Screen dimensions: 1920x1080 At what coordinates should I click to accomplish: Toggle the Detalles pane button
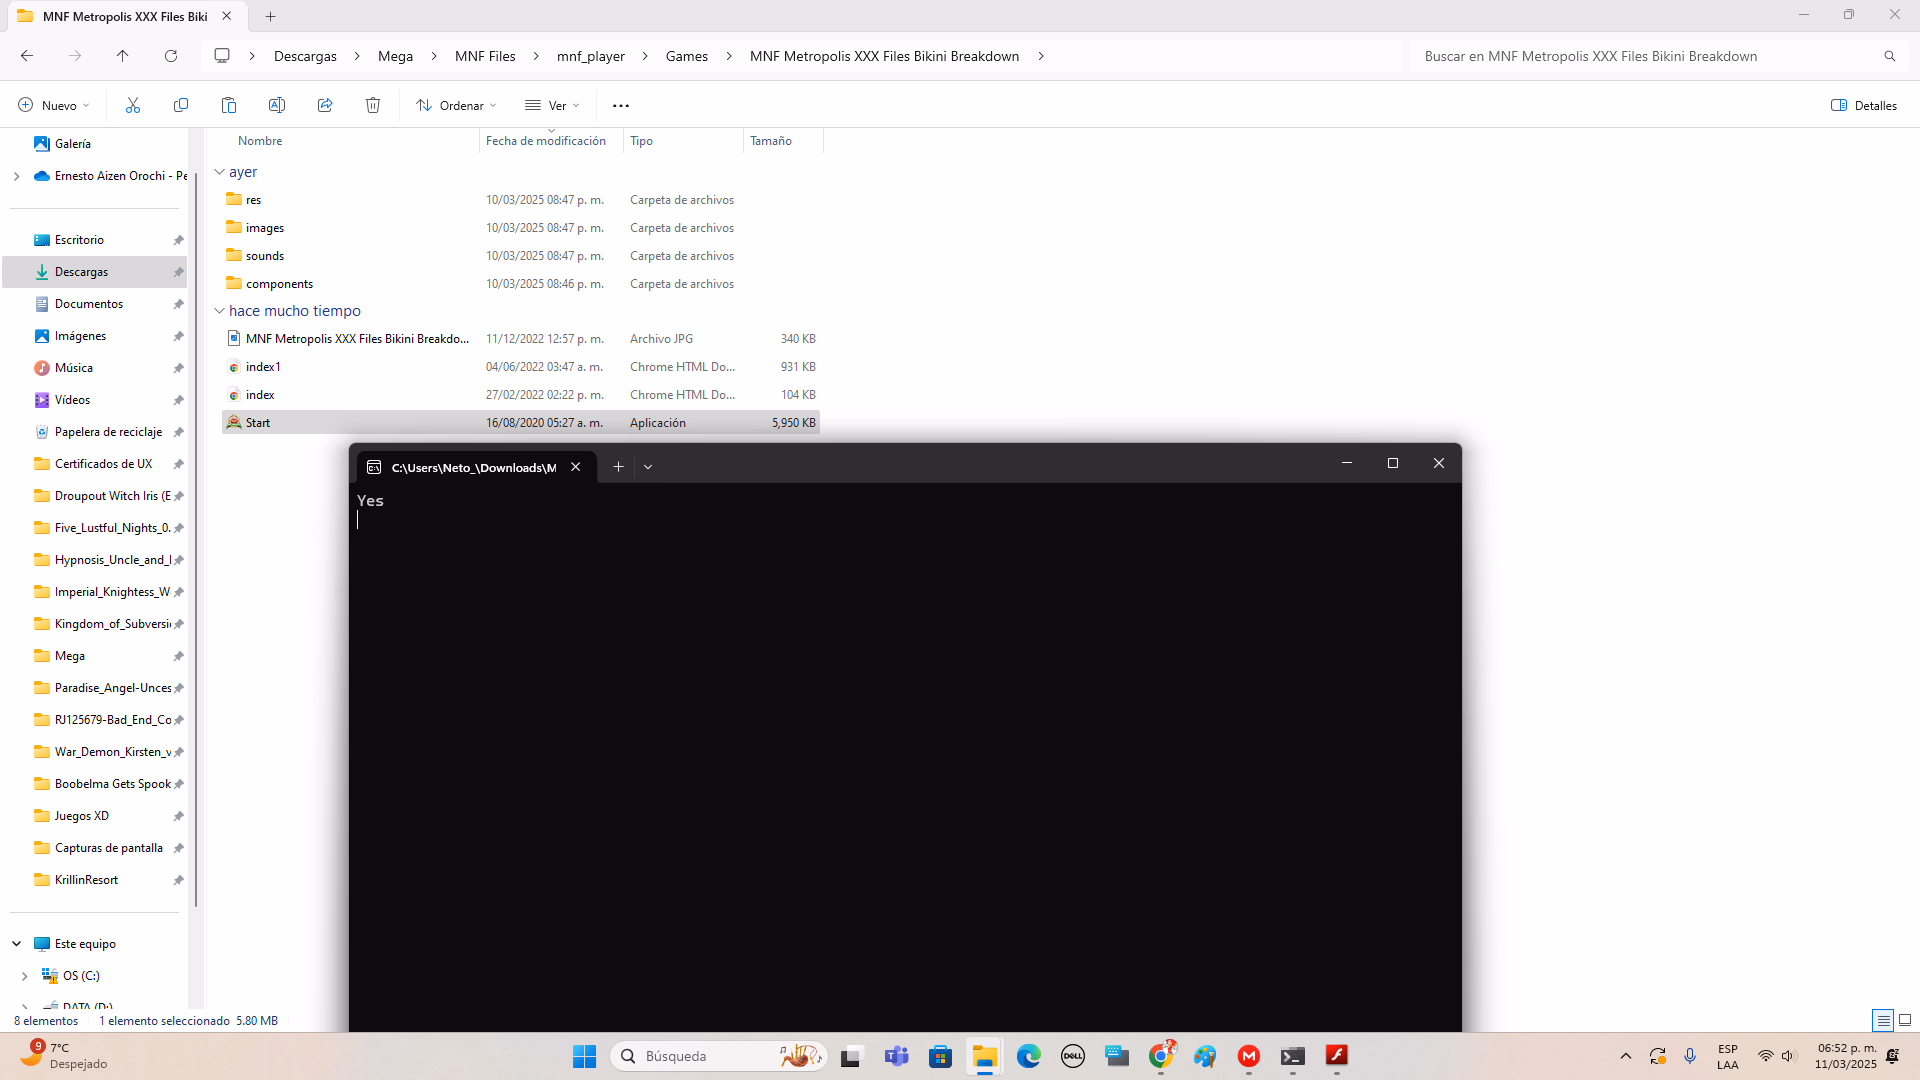(1864, 105)
